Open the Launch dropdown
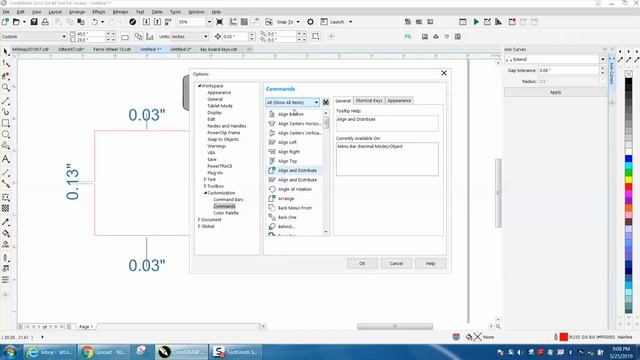Screen dimensions: 640x360 351,22
